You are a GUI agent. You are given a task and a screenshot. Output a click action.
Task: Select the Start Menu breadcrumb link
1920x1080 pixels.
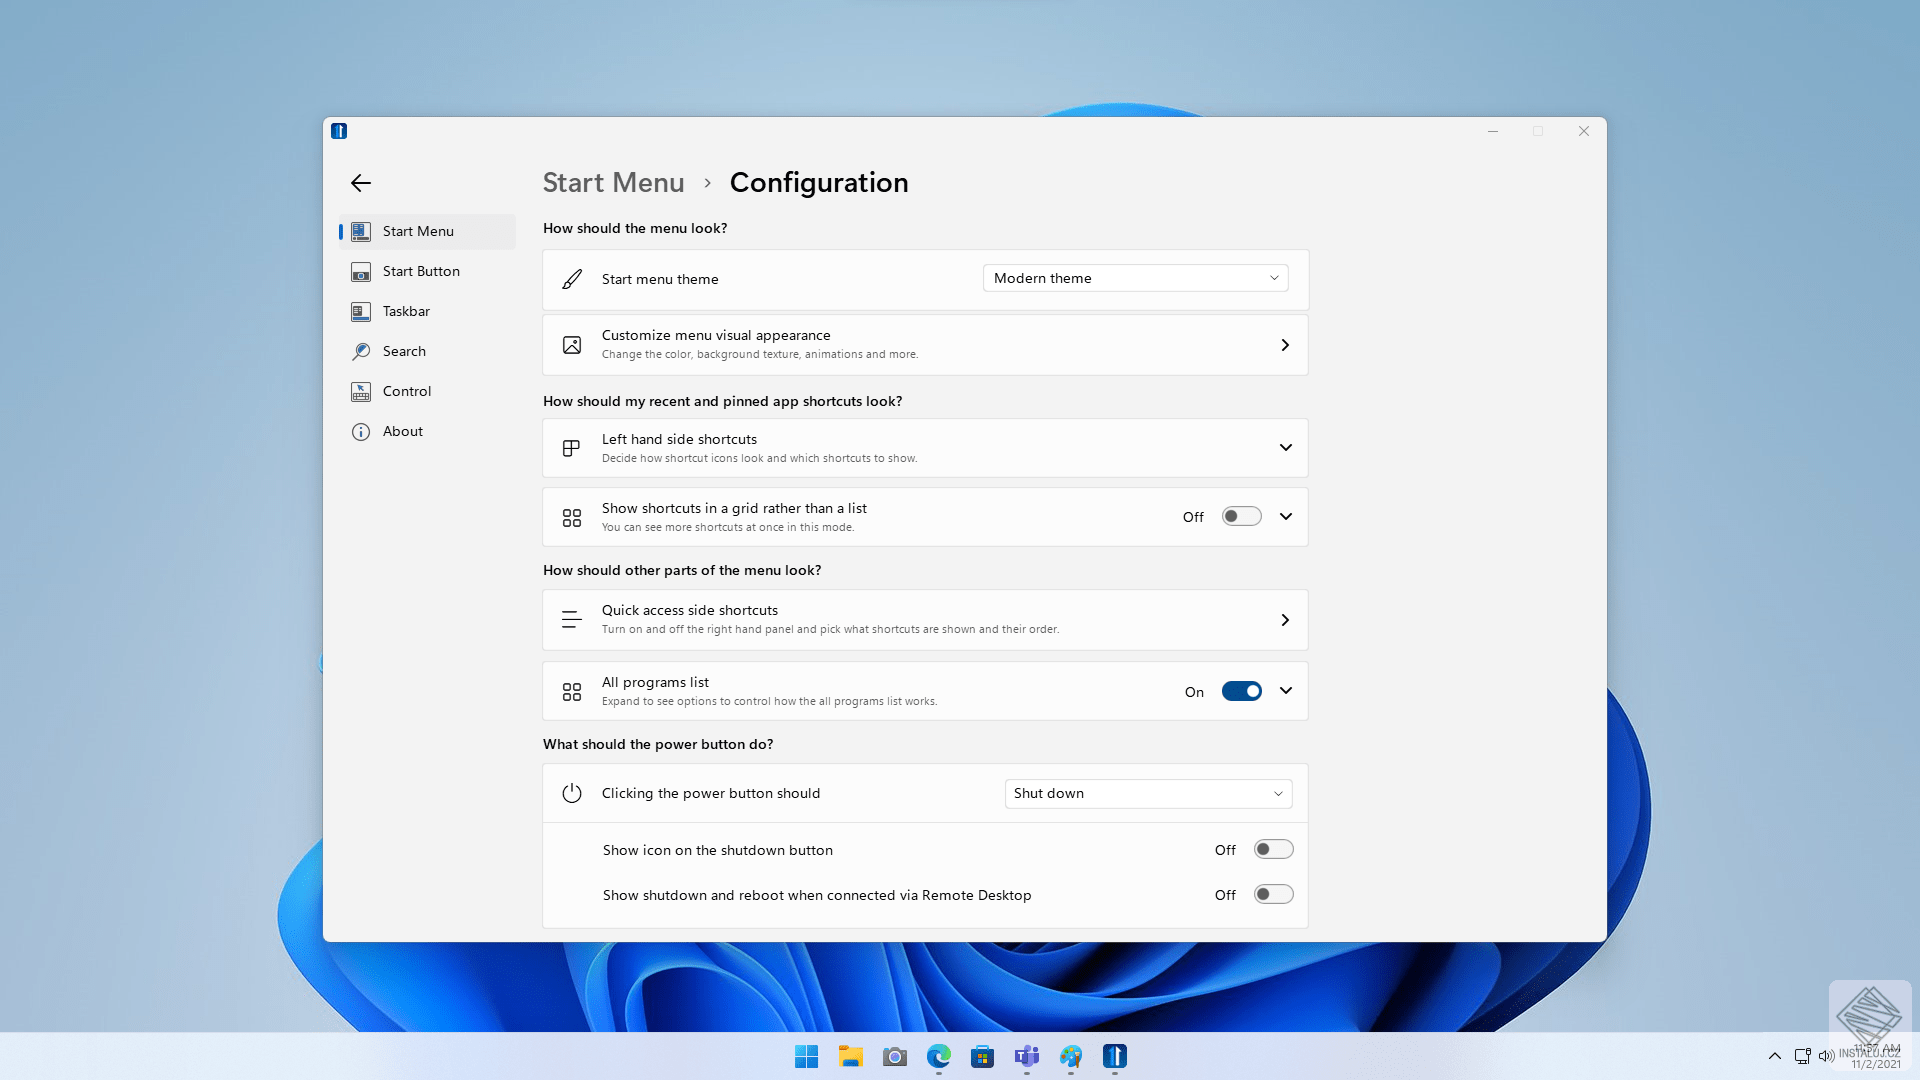pyautogui.click(x=613, y=182)
